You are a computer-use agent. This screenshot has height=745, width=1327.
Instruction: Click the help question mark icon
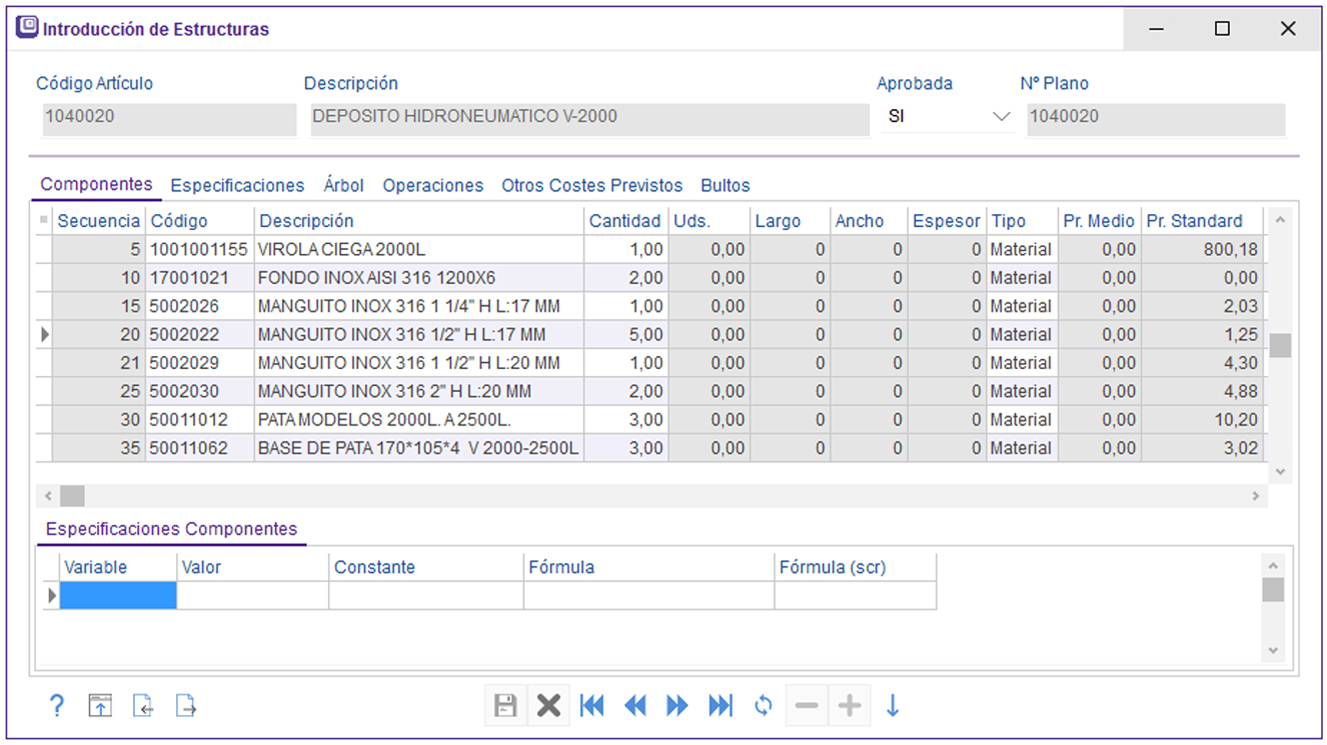click(x=57, y=706)
